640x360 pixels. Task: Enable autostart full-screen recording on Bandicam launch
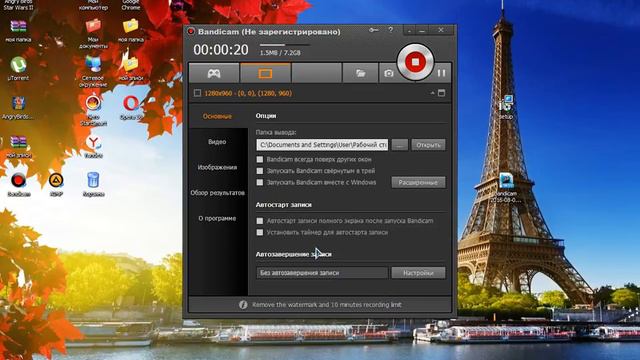(x=260, y=221)
